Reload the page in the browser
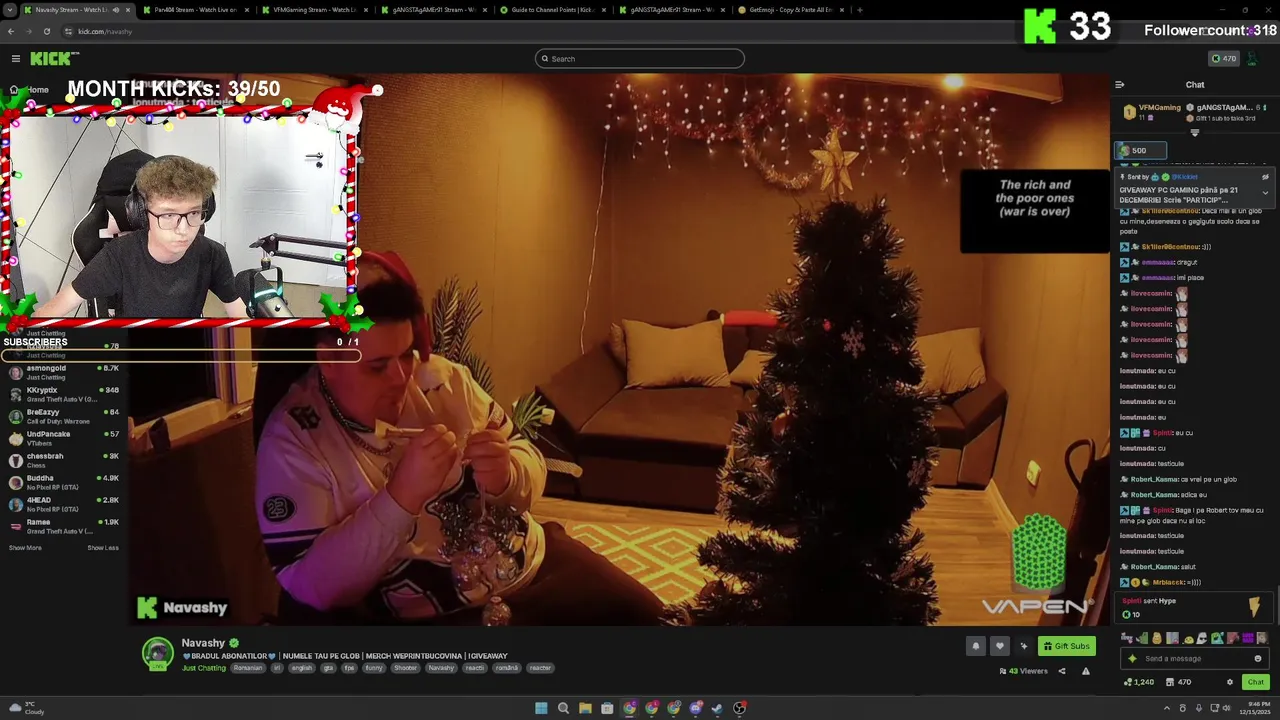This screenshot has width=1280, height=720. (x=46, y=31)
